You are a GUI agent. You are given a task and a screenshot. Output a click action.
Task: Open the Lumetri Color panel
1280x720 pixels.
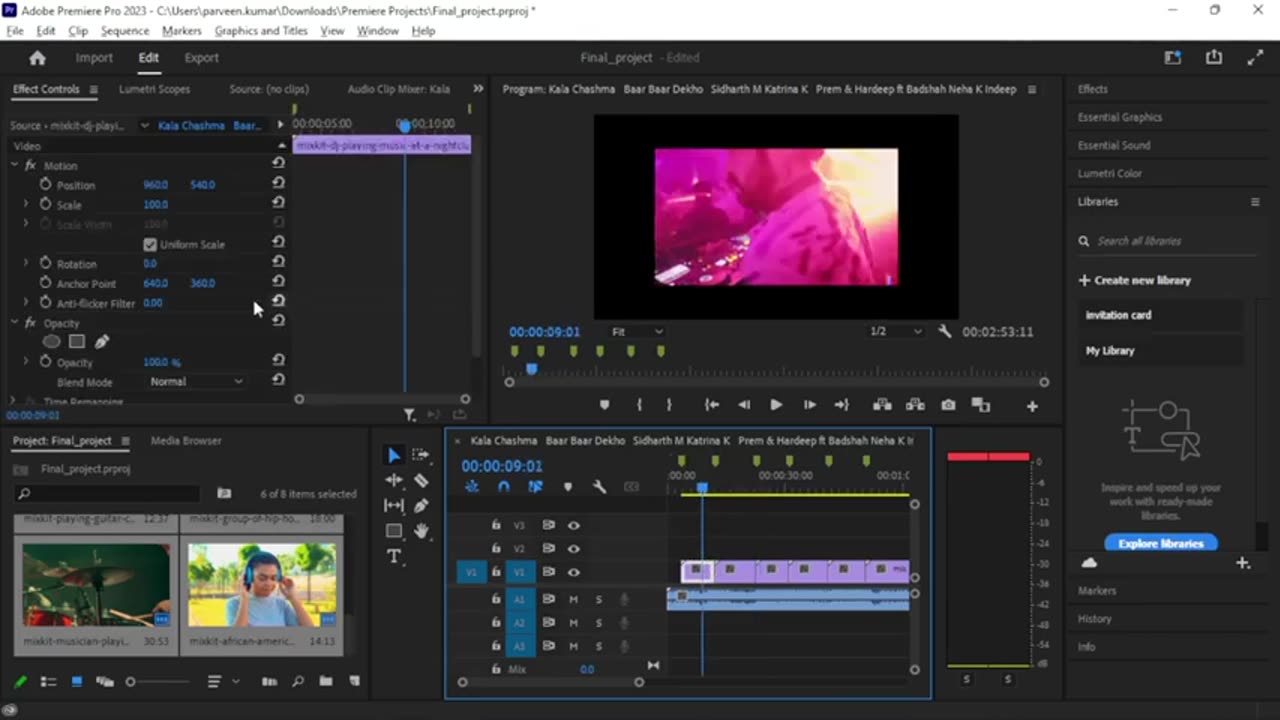[x=1110, y=173]
